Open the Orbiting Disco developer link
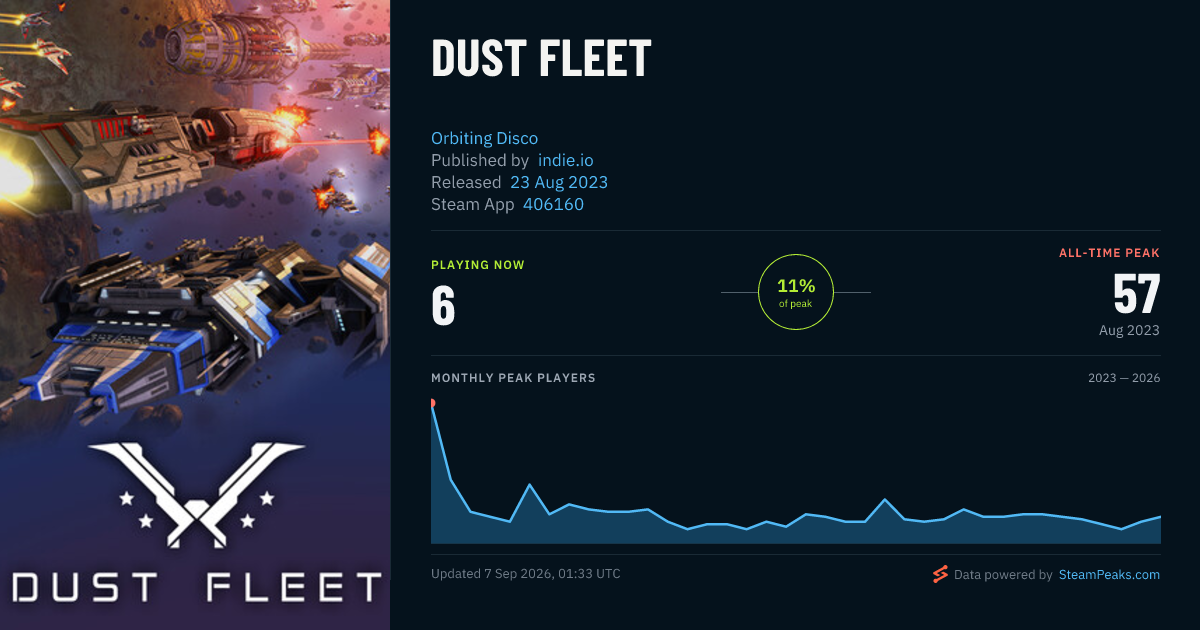Image resolution: width=1200 pixels, height=630 pixels. pos(485,138)
